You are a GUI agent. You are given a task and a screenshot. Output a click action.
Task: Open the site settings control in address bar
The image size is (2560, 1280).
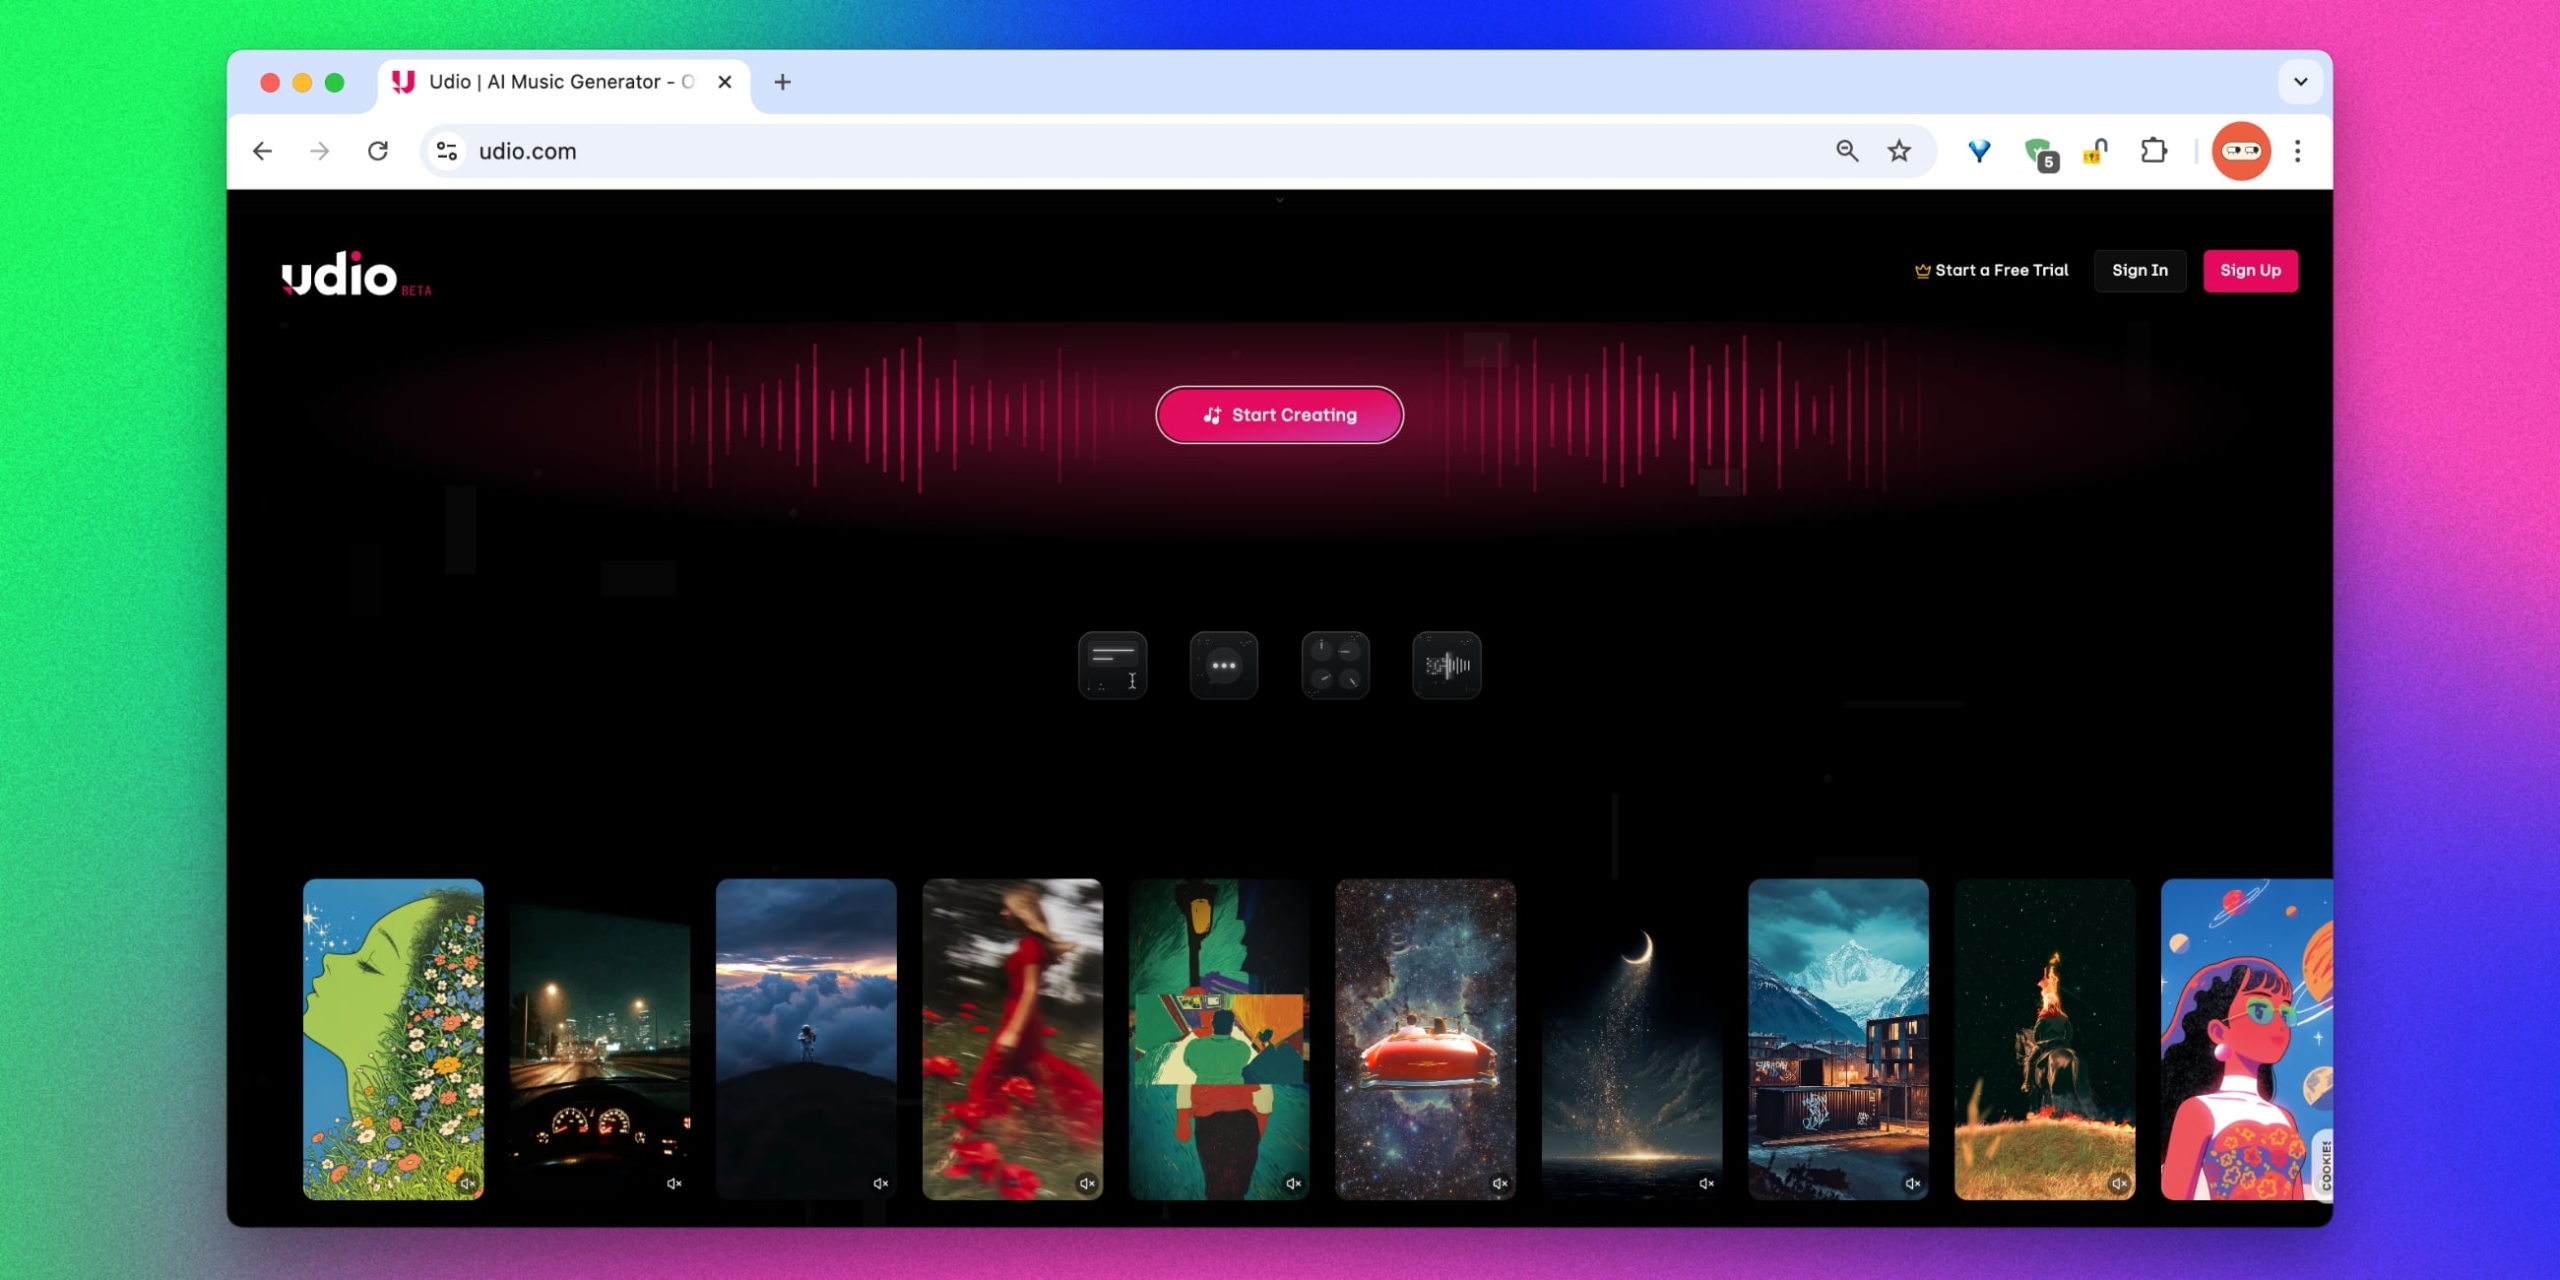(447, 150)
